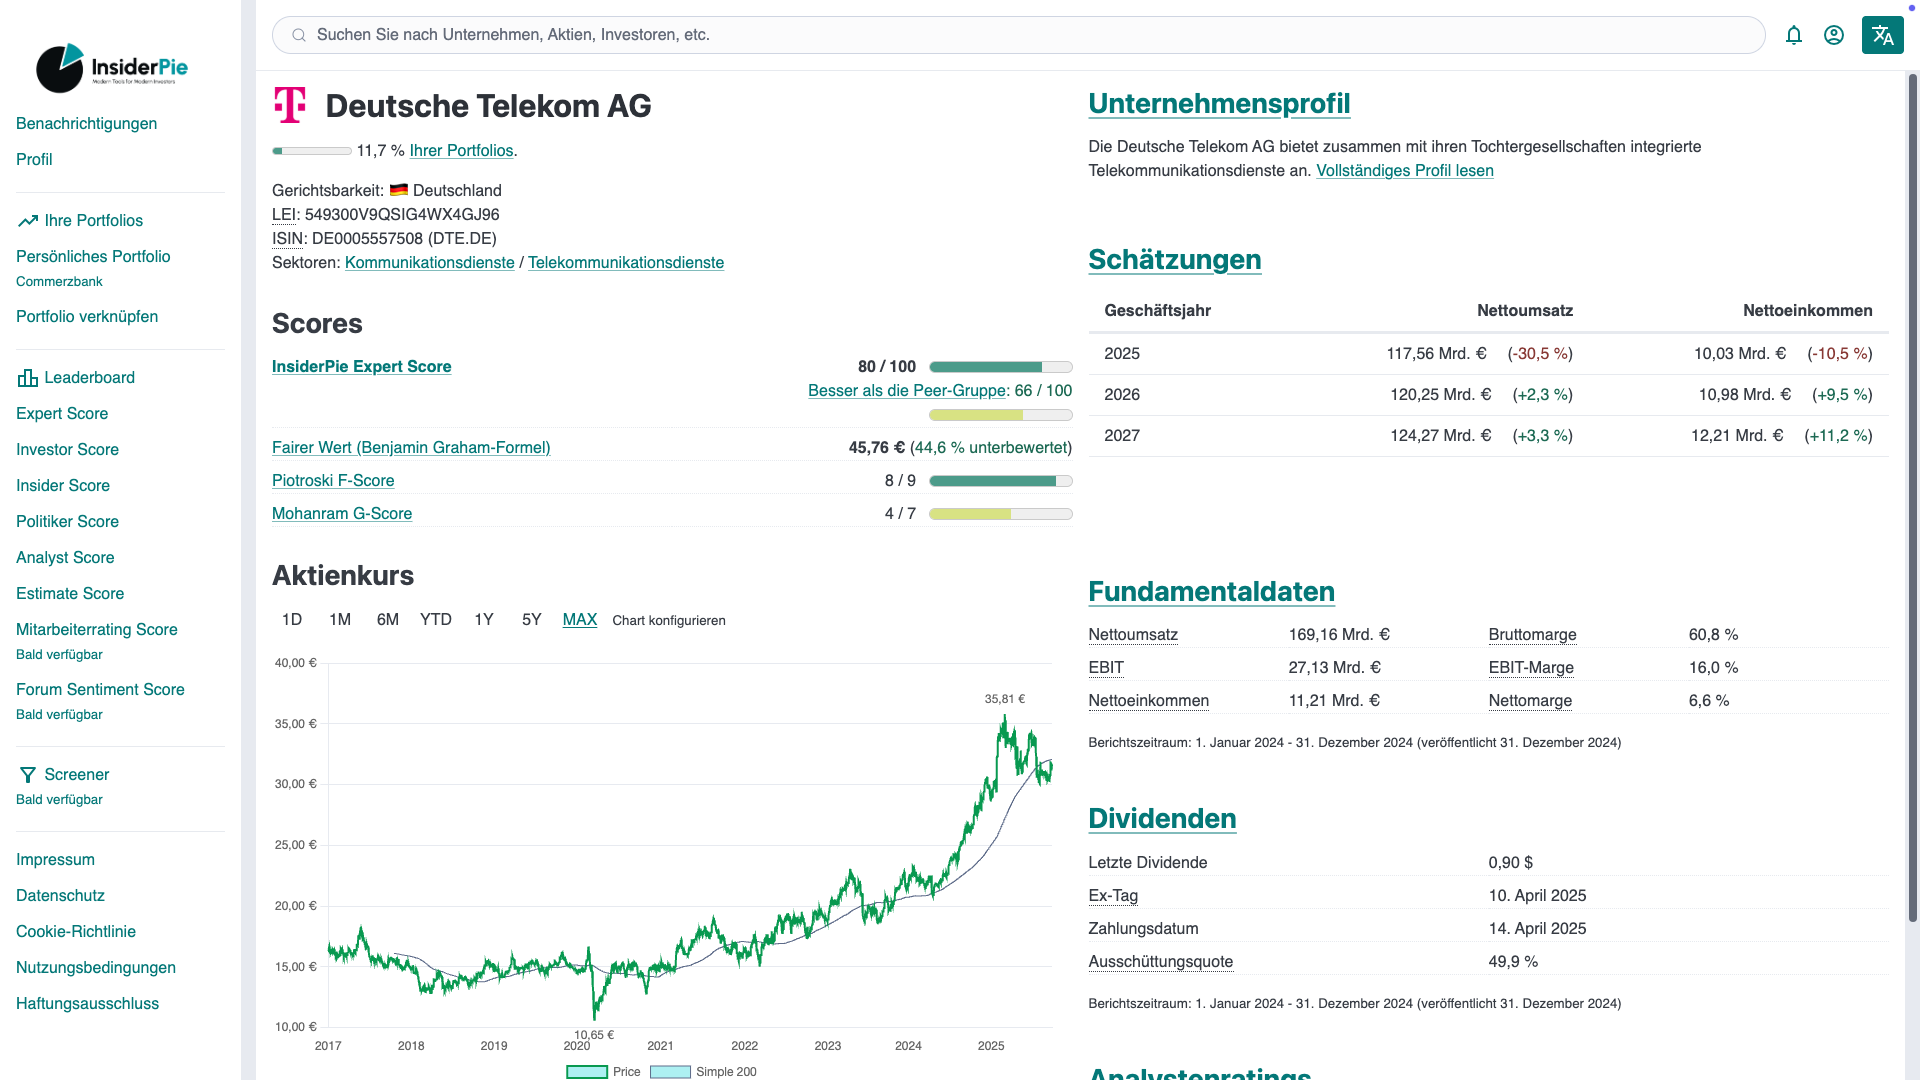Image resolution: width=1920 pixels, height=1080 pixels.
Task: Click the notification bell icon
Action: pos(1794,35)
